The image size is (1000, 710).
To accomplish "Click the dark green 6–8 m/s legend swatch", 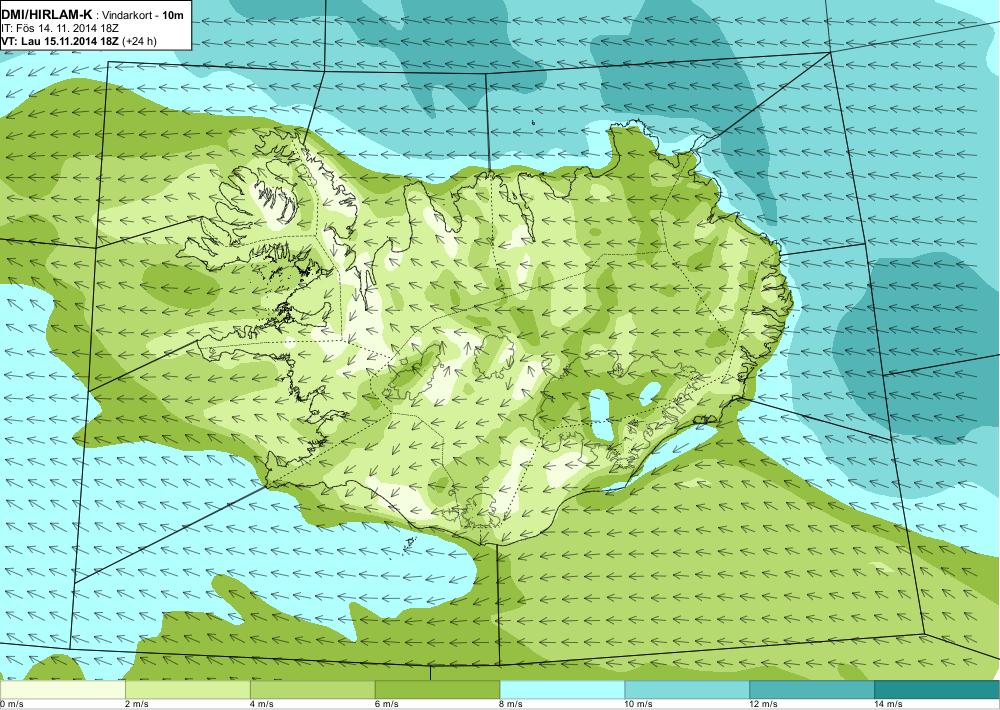I will (x=438, y=690).
